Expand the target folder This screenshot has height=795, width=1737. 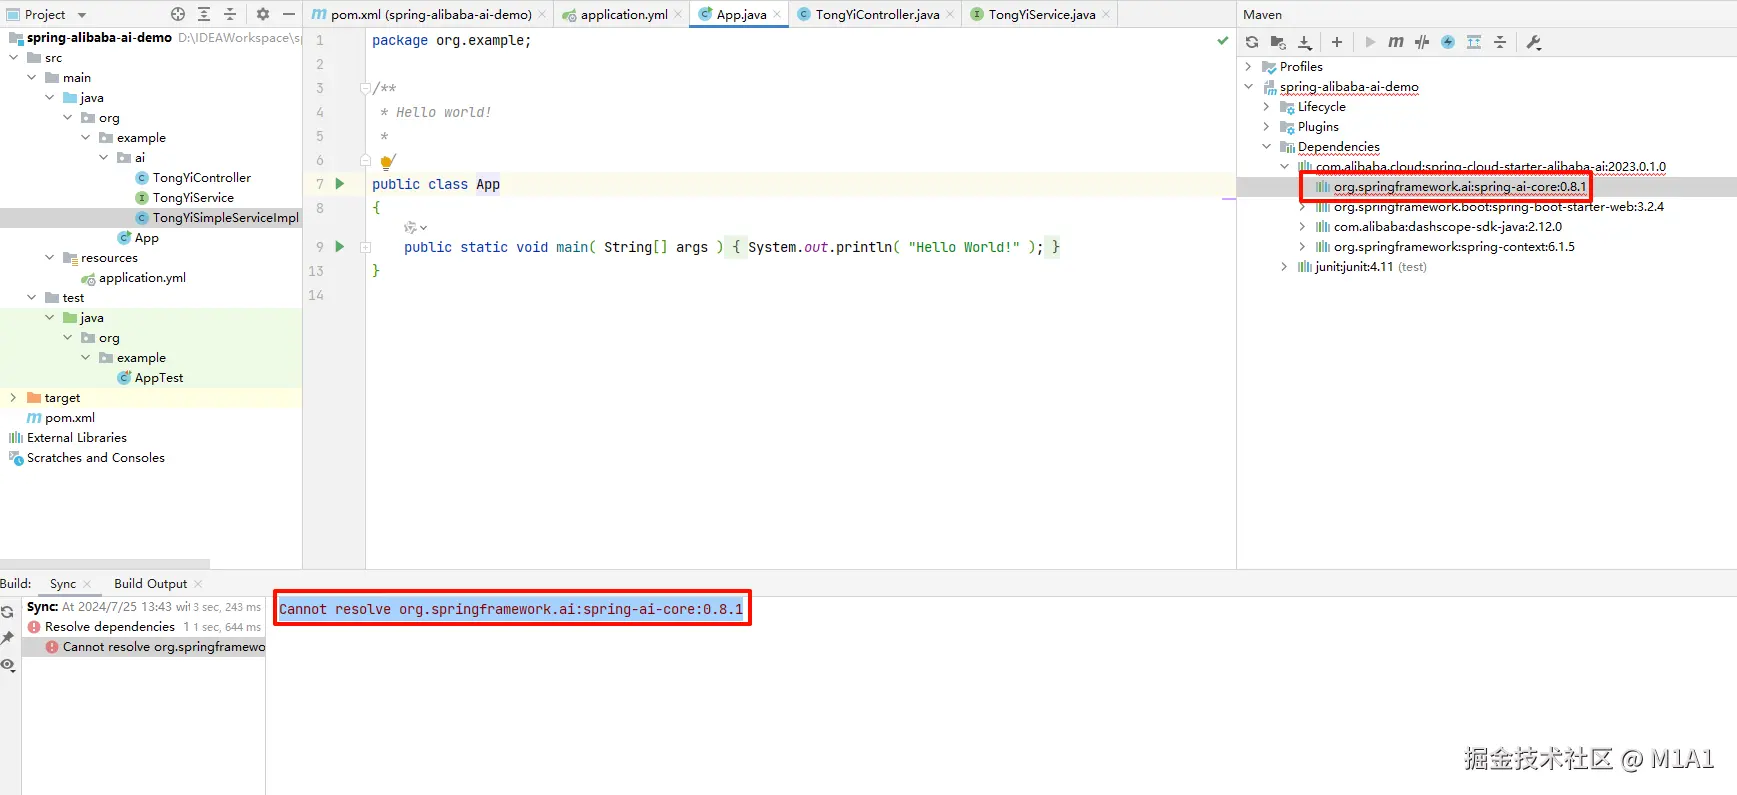click(14, 398)
